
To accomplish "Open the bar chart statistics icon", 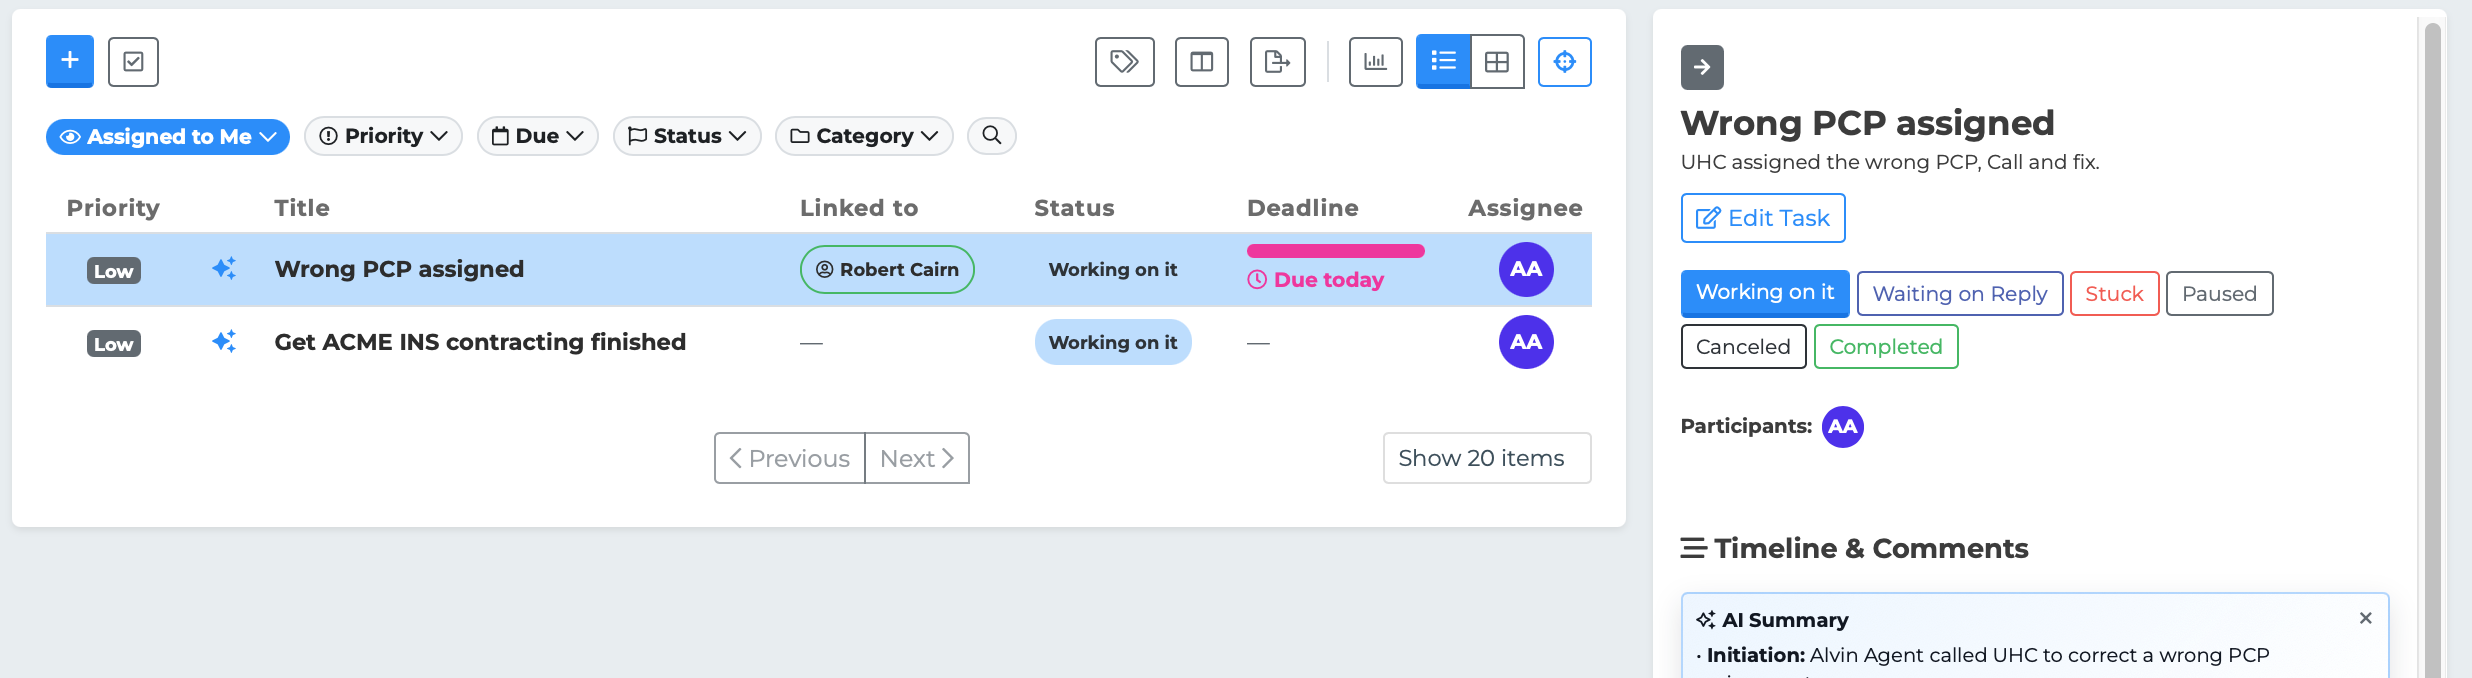I will click(x=1375, y=62).
